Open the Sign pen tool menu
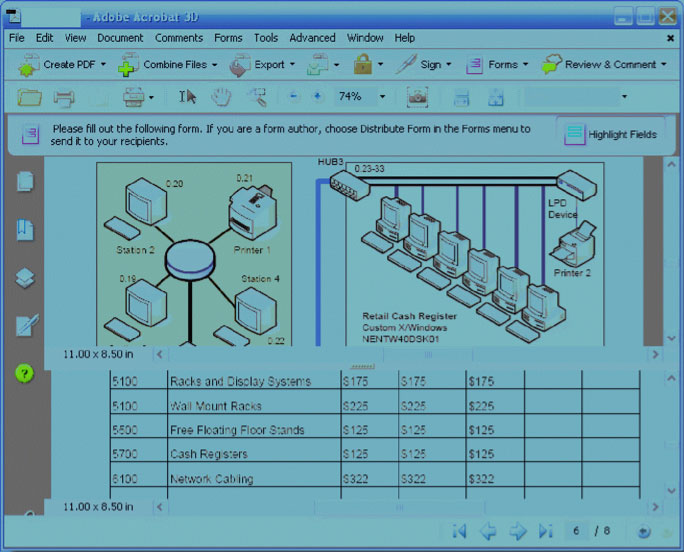Screen dimensions: 684x552 click(422, 65)
